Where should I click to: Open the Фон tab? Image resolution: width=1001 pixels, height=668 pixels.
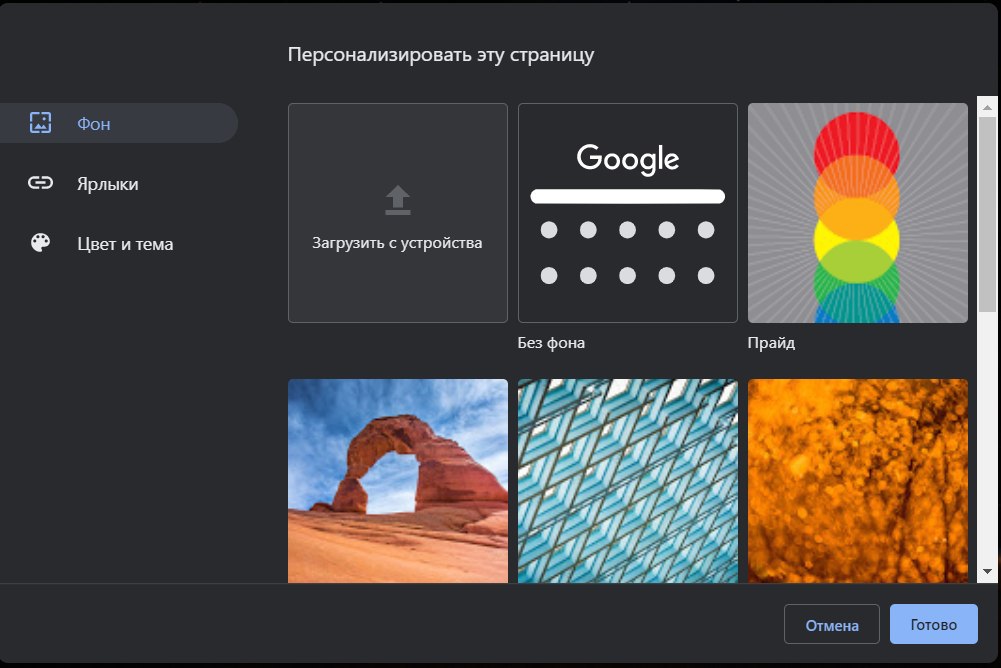click(x=119, y=123)
